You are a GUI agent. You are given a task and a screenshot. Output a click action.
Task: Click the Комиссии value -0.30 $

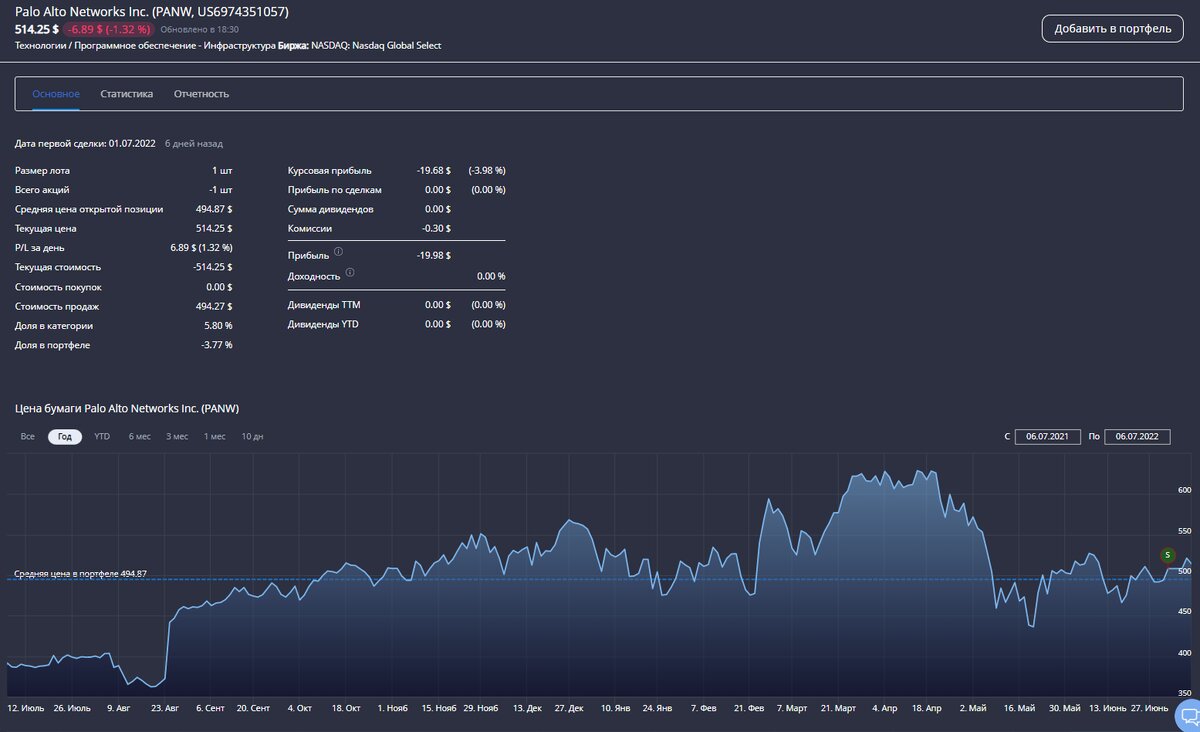point(437,229)
